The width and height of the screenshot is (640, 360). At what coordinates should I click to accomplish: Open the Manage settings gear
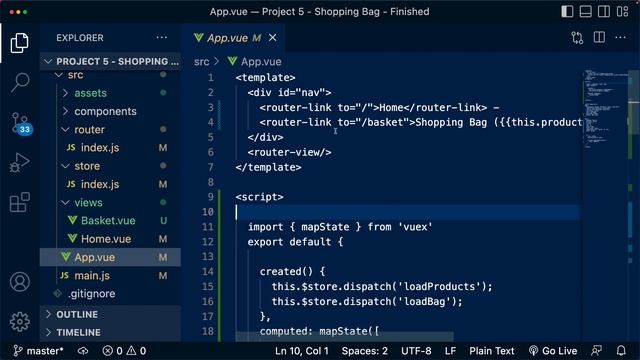[x=20, y=322]
